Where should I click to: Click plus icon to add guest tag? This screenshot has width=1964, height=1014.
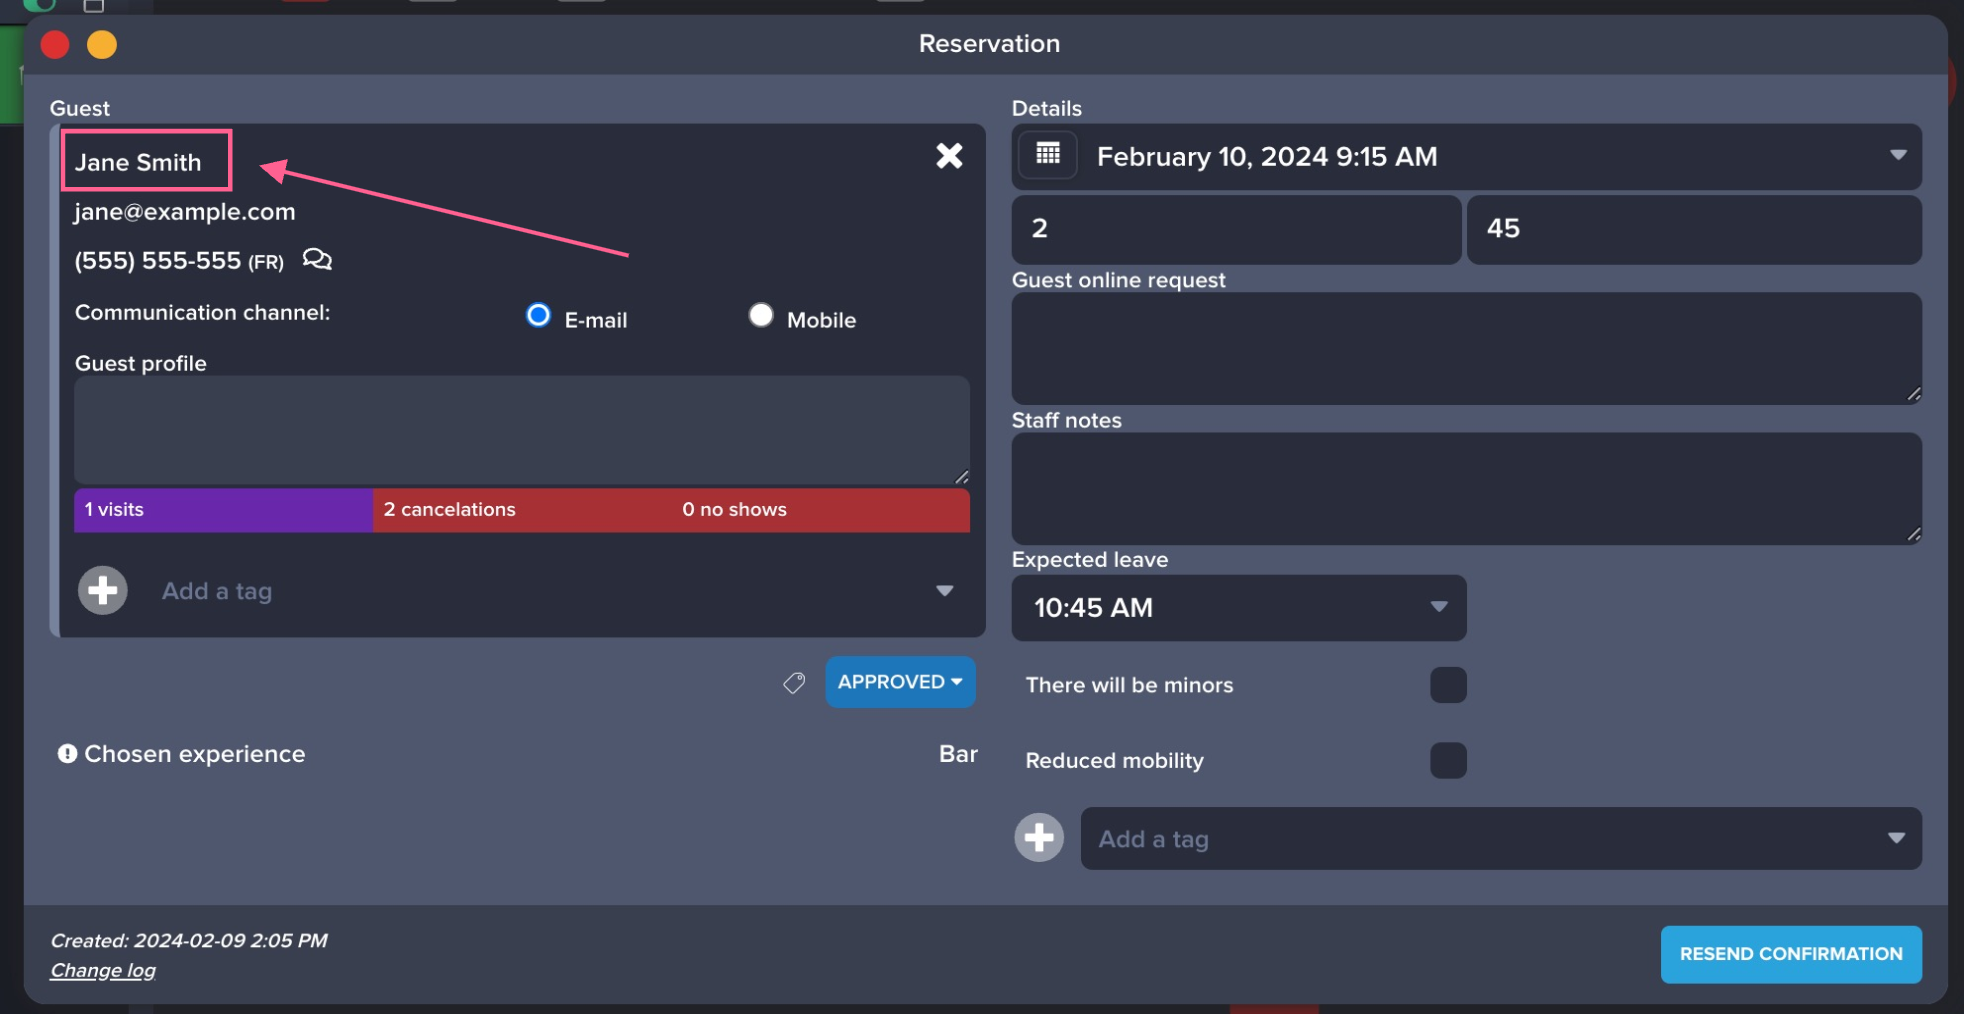tap(103, 591)
